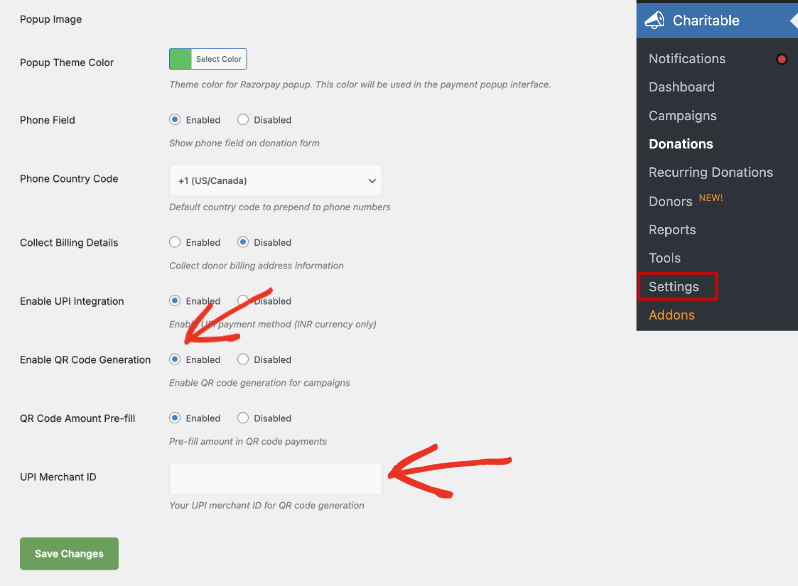Click the Save Changes button

(69, 553)
